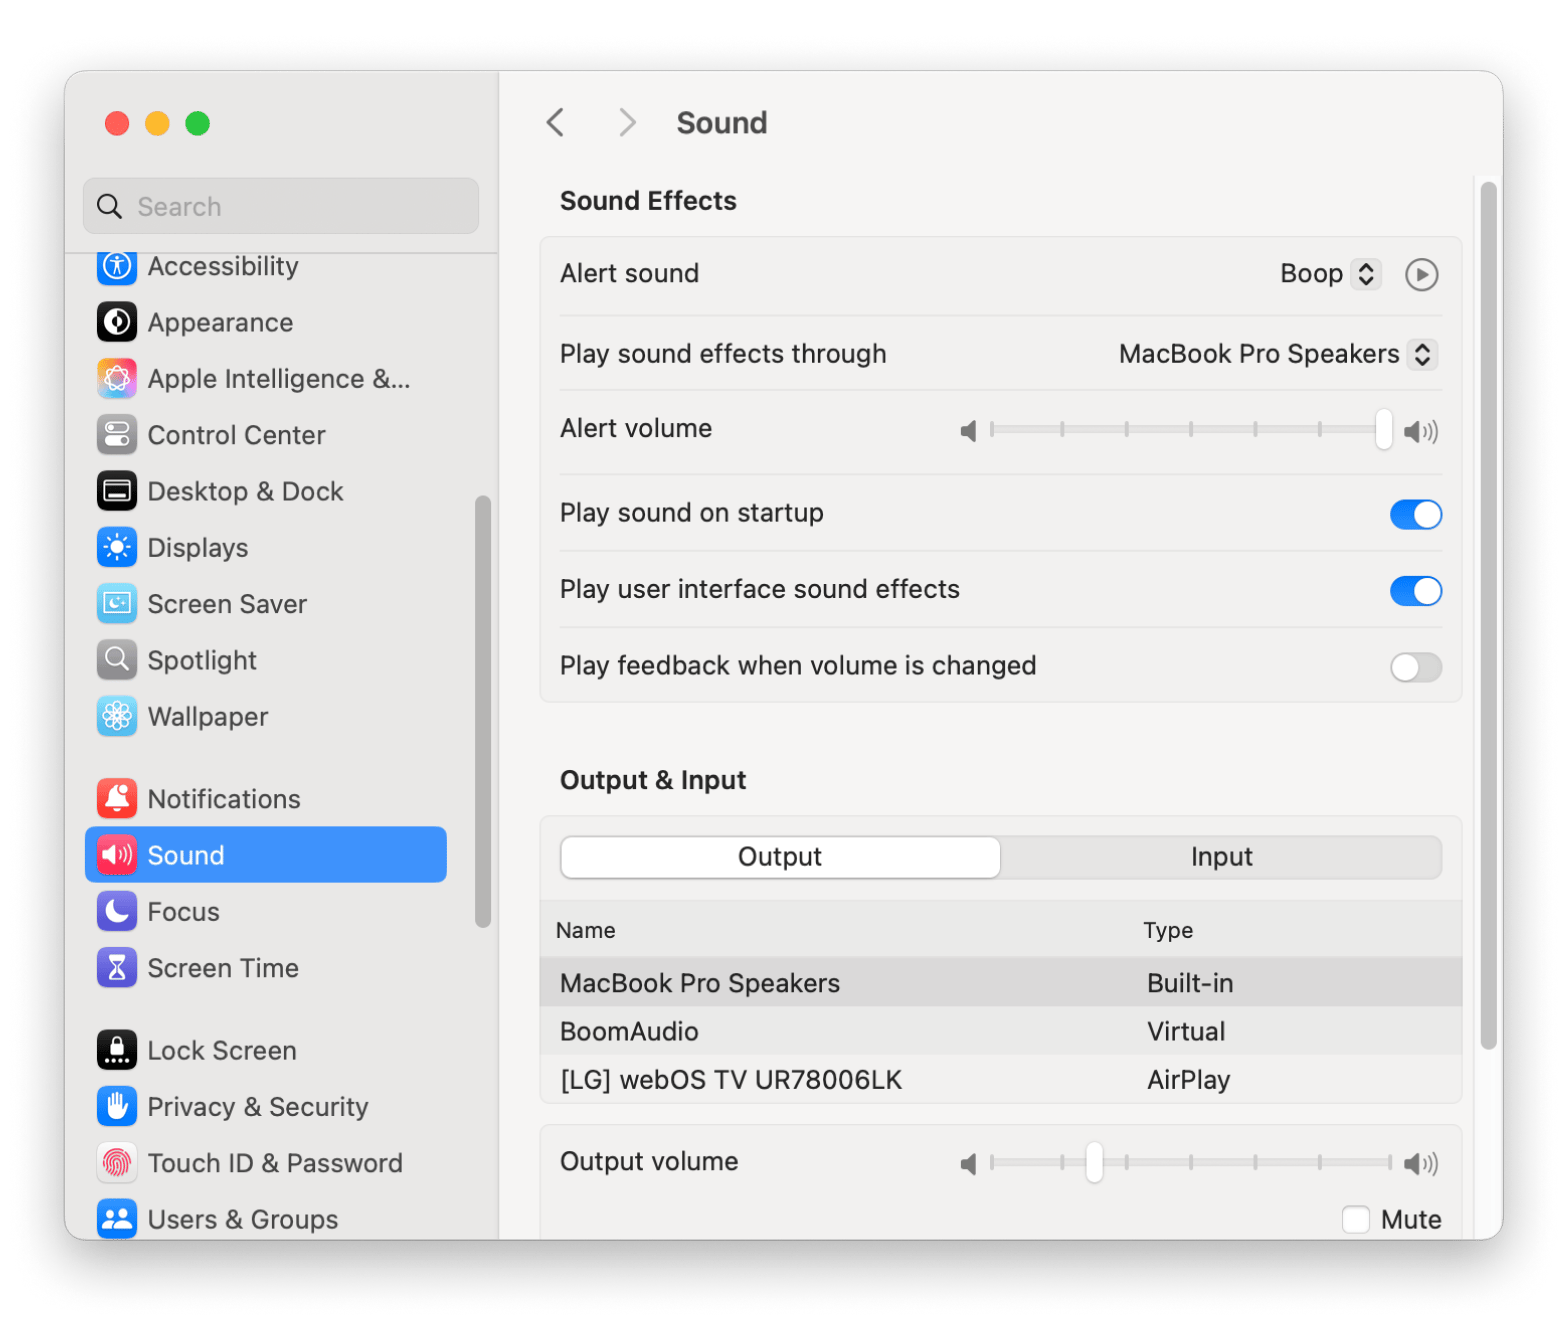Select the Wallpaper flower icon

pyautogui.click(x=117, y=717)
